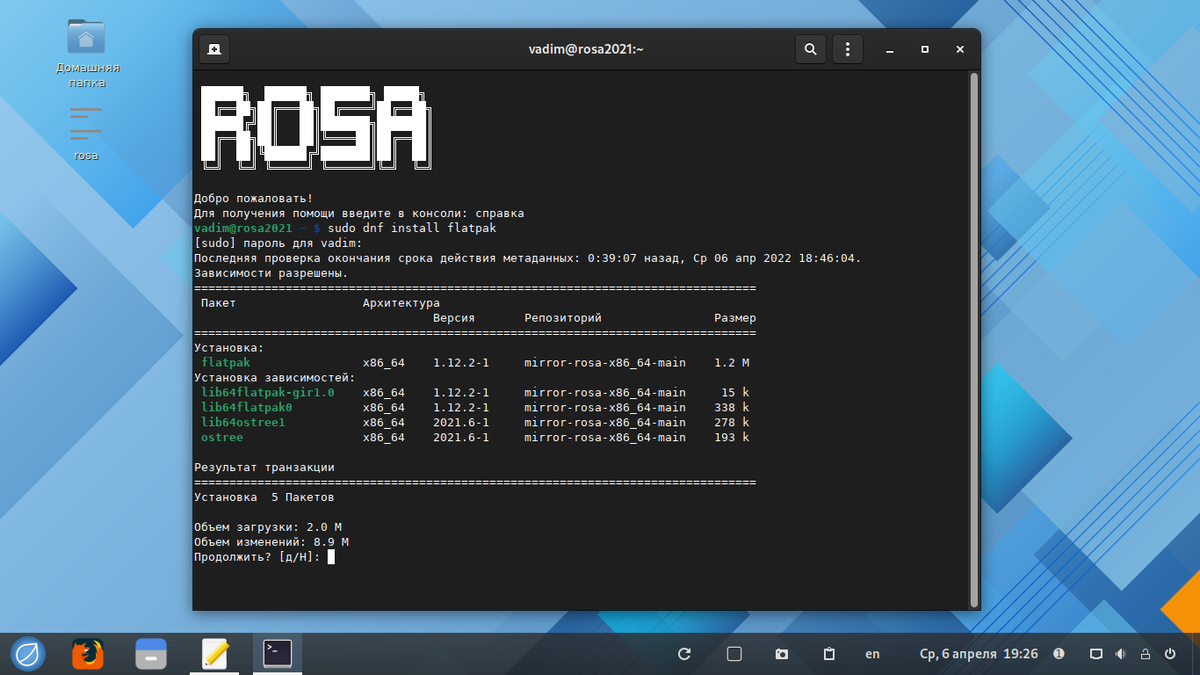Open the file manager from taskbar
The height and width of the screenshot is (675, 1200).
pyautogui.click(x=151, y=654)
